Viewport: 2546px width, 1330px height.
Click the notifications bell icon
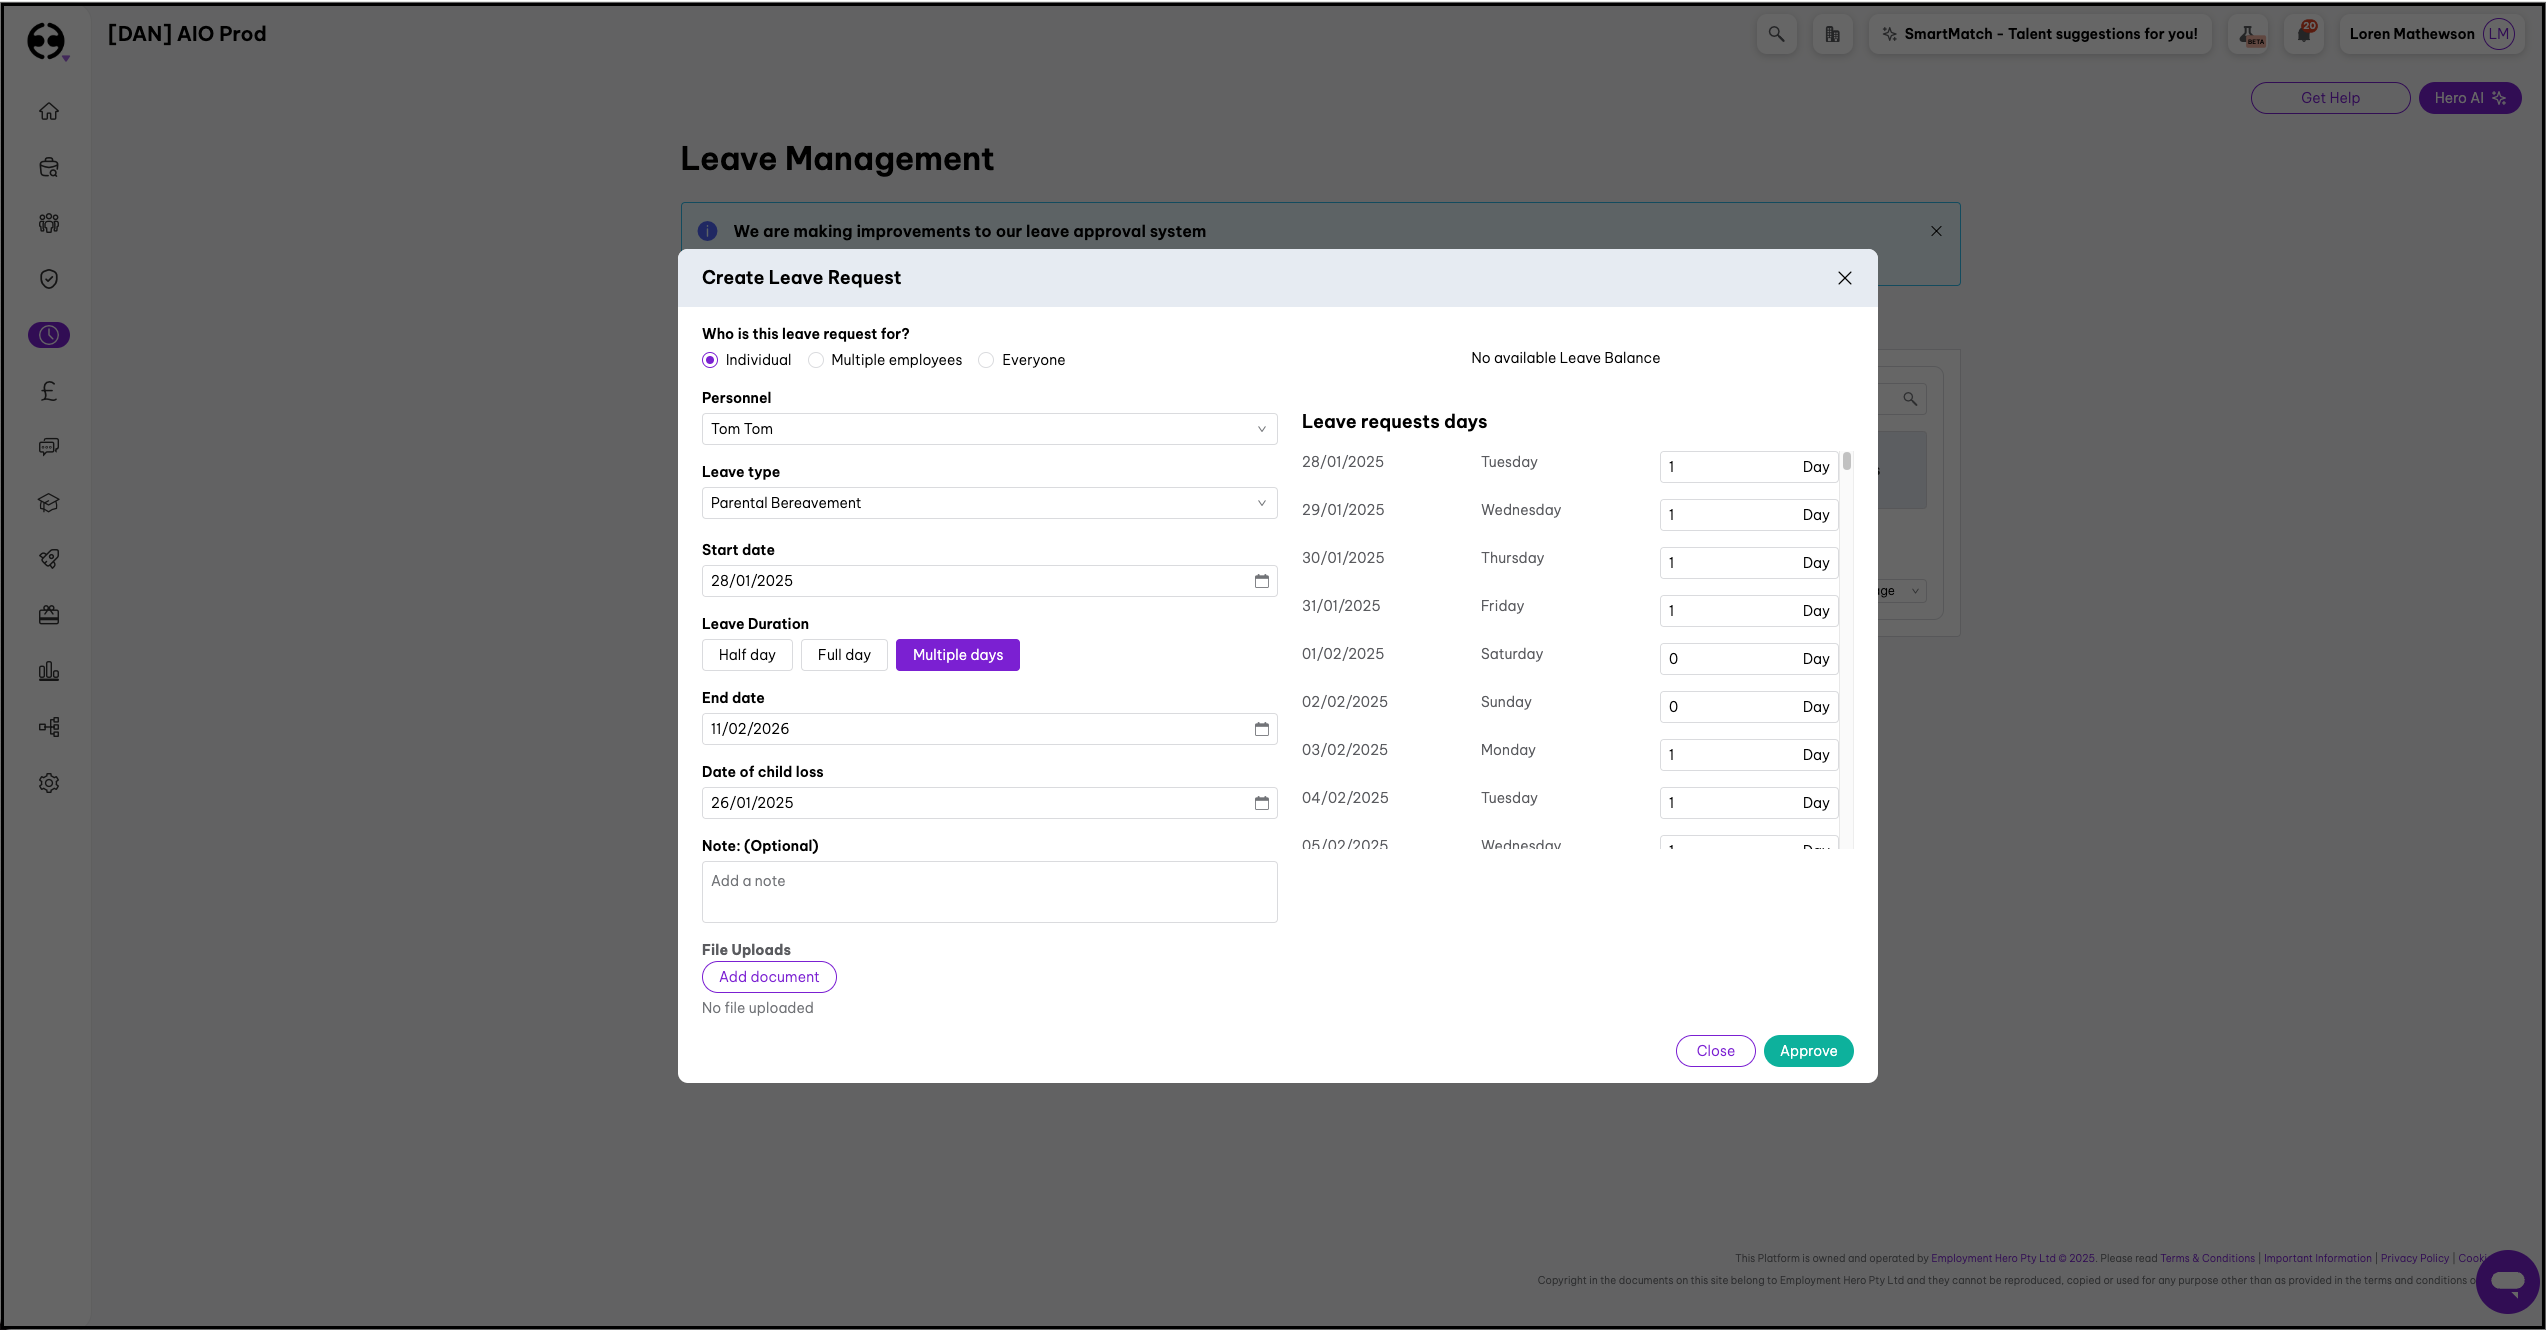pyautogui.click(x=2304, y=34)
